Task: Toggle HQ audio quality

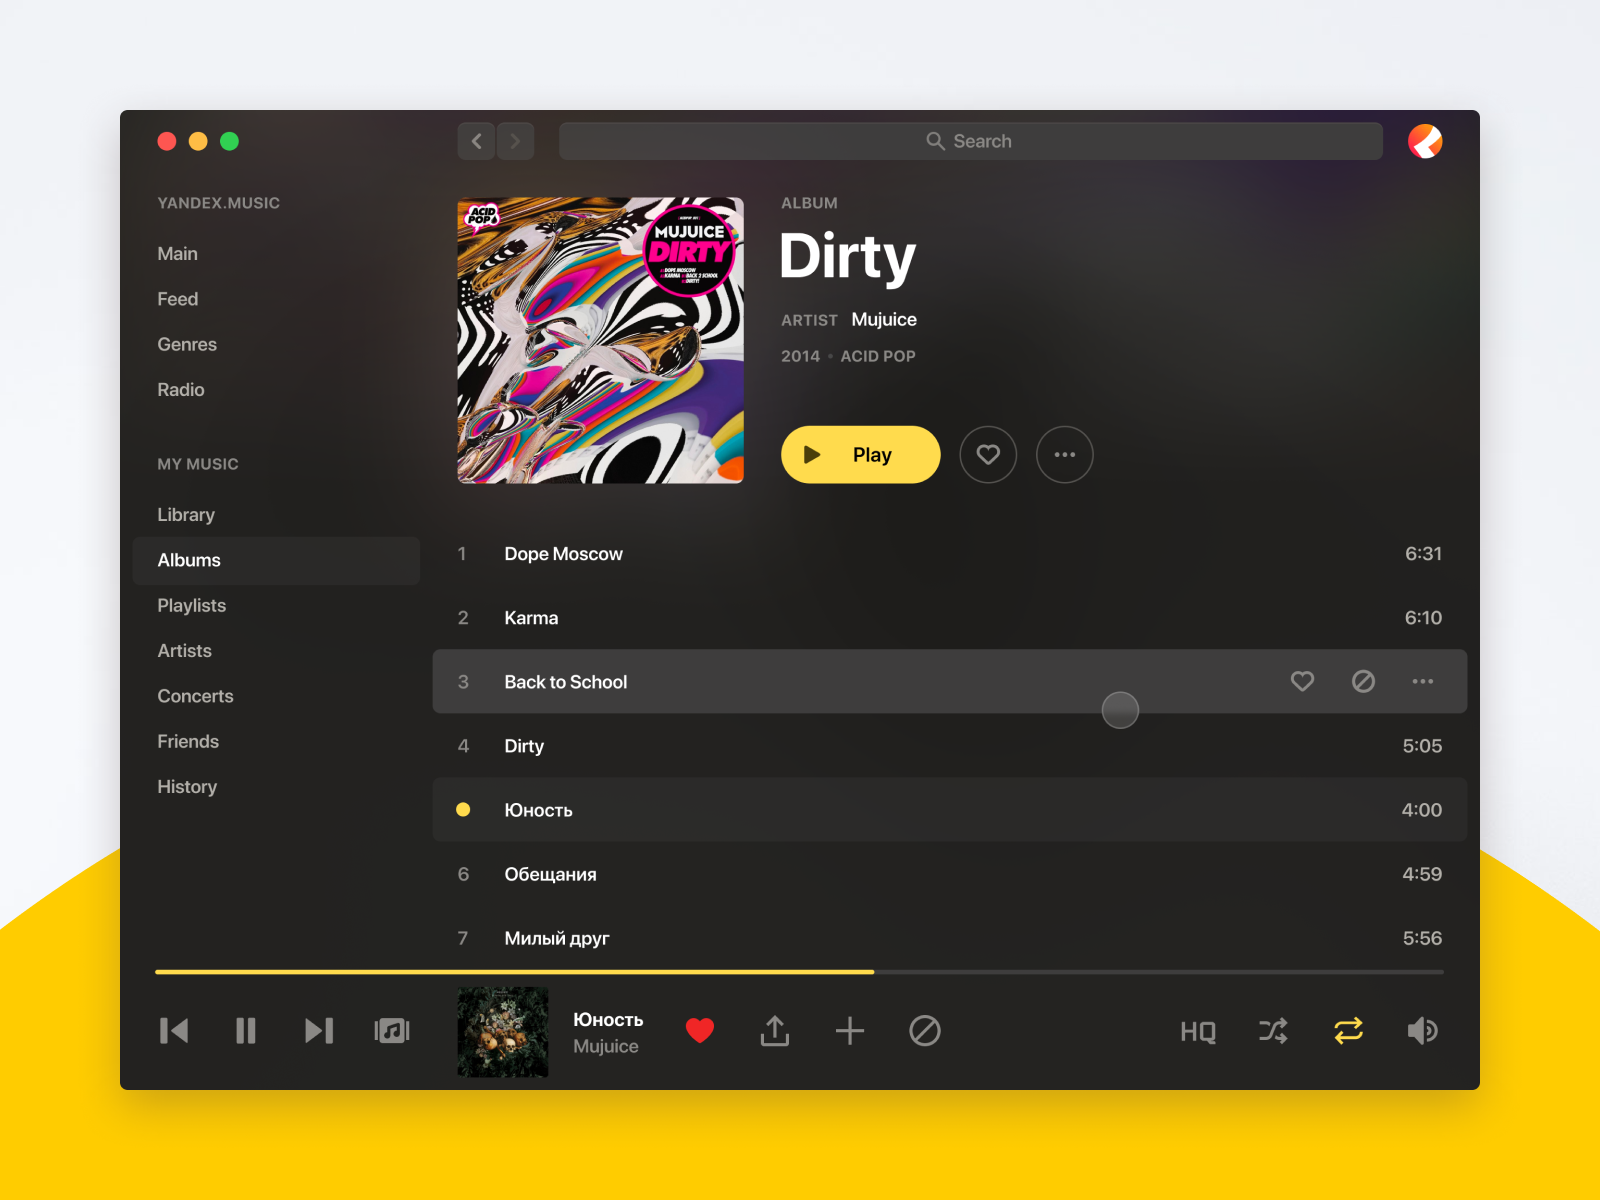Action: click(1198, 1032)
